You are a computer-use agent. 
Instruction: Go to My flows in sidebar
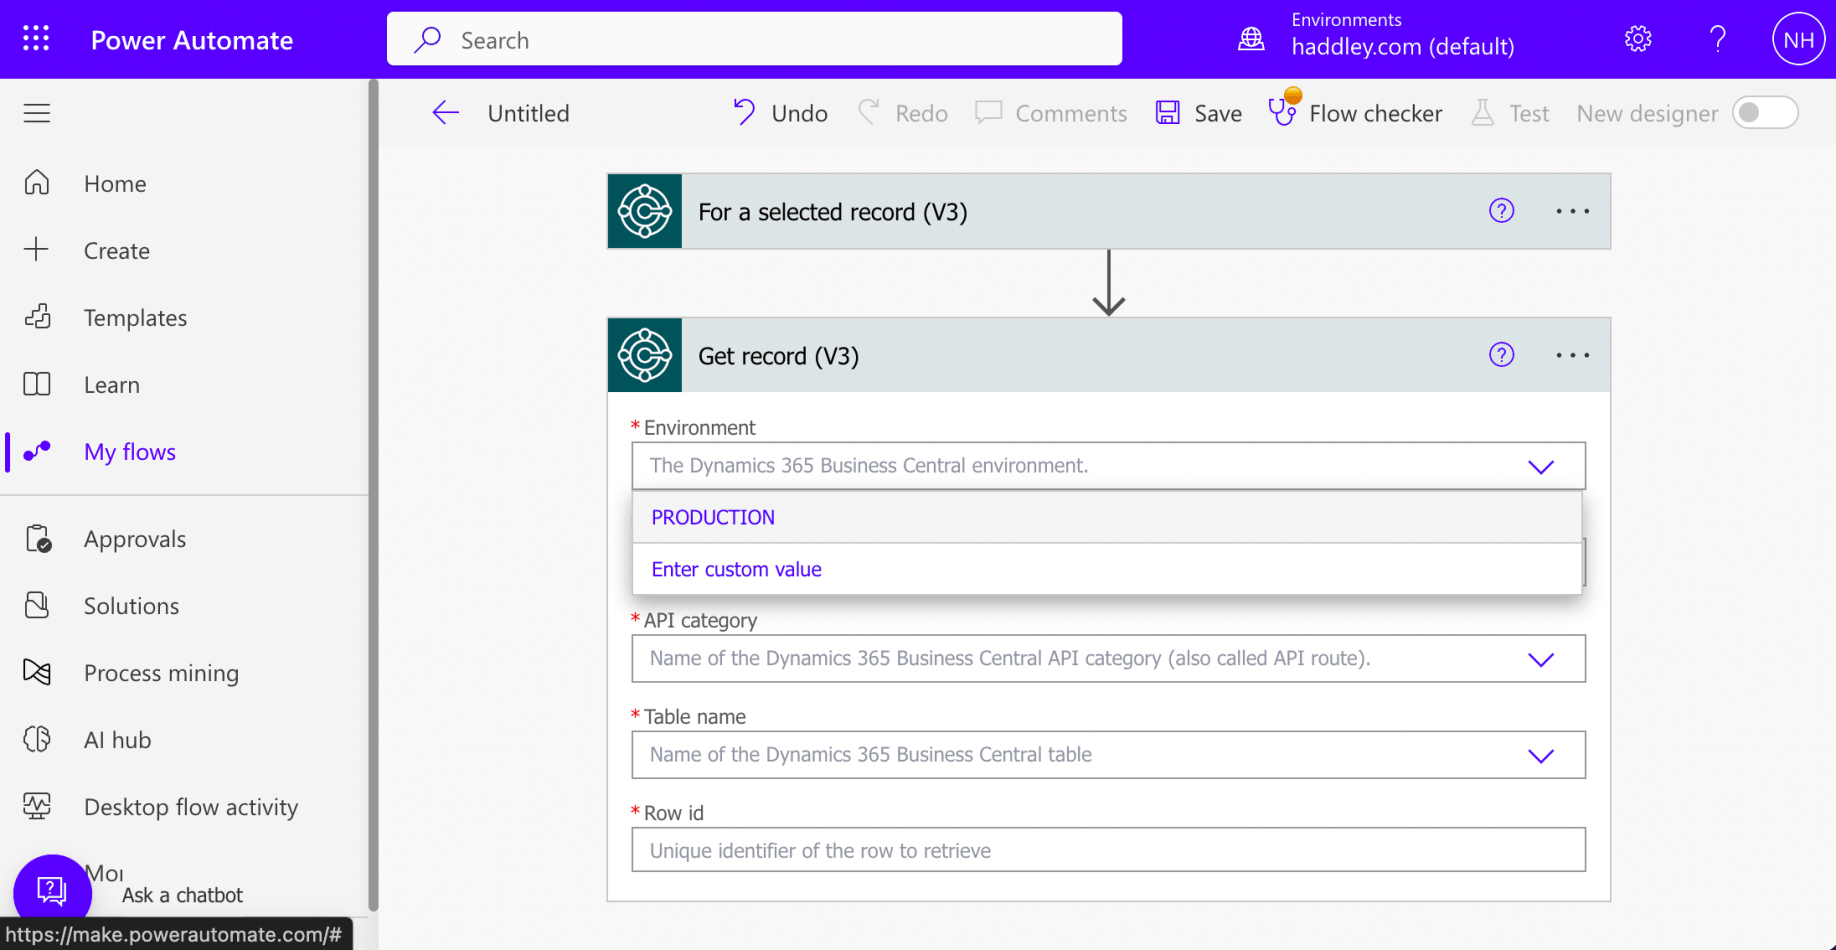point(129,452)
